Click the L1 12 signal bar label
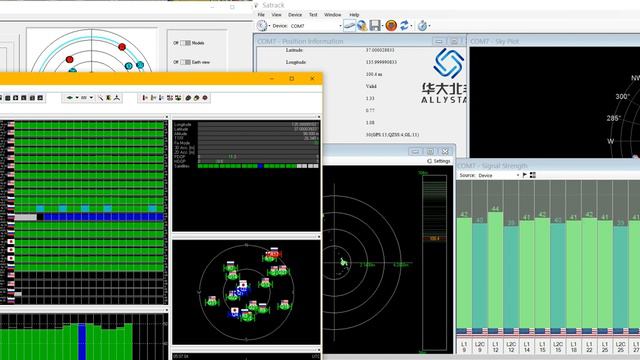Viewport: 640px width, 360px height. [x=495, y=347]
